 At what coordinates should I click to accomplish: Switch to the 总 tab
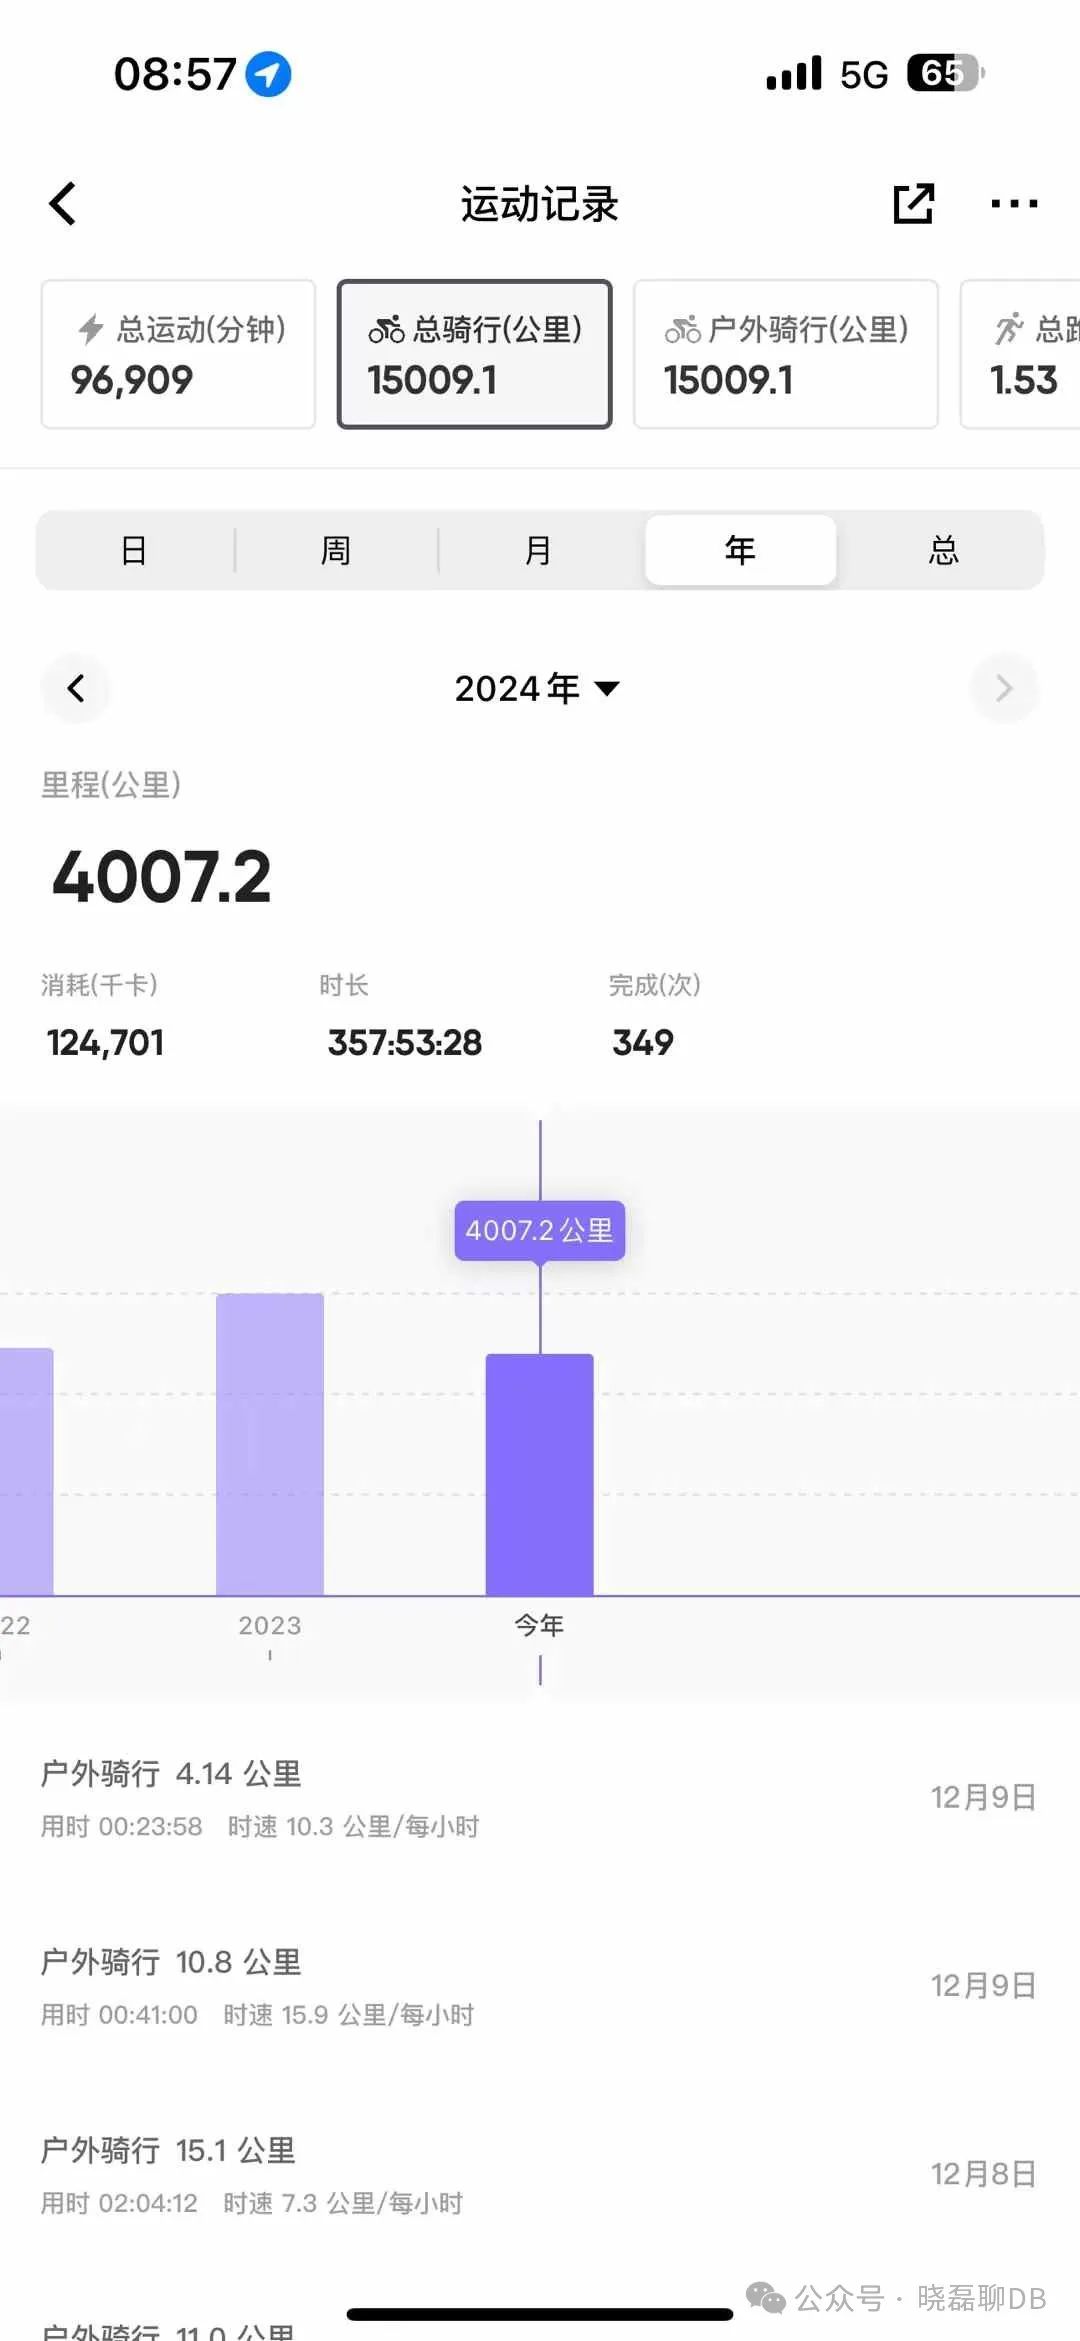click(943, 550)
